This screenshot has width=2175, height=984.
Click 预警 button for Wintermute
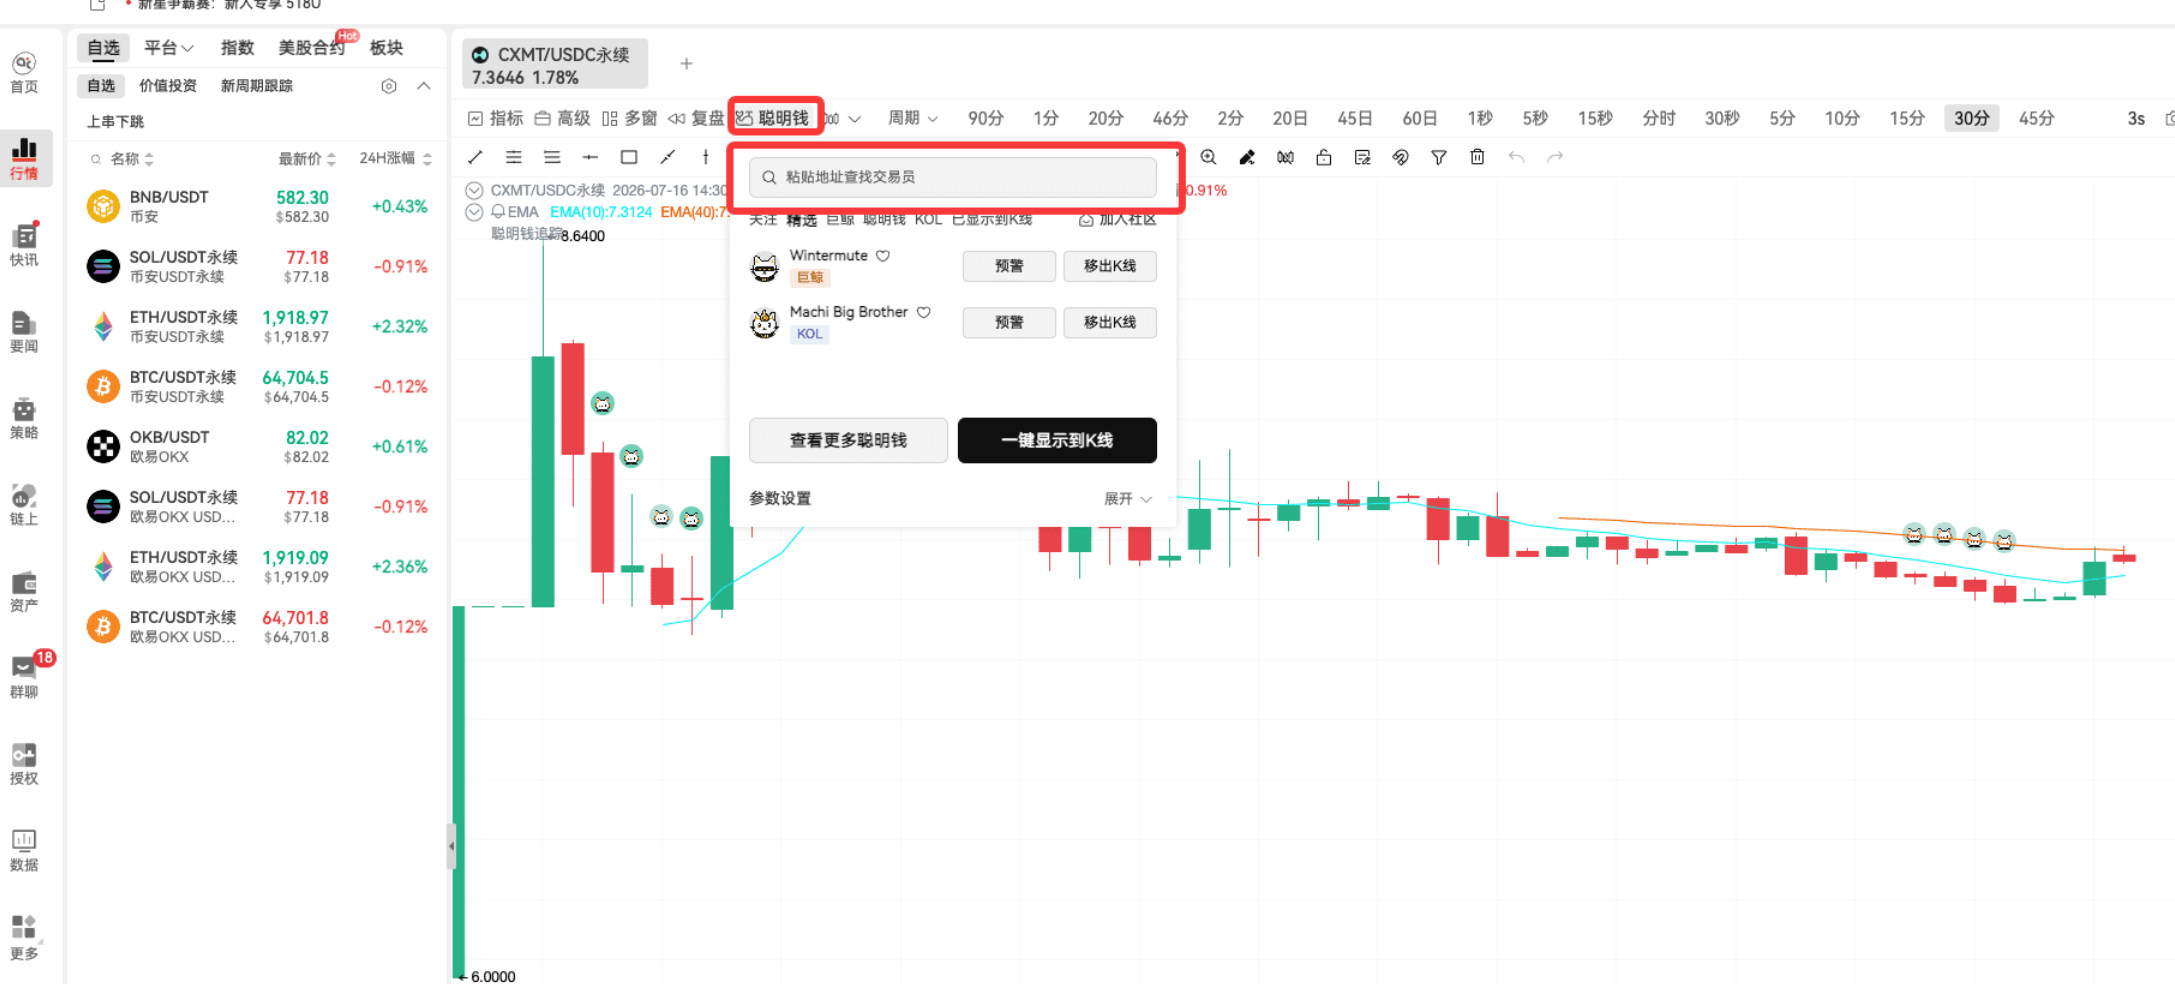pyautogui.click(x=1009, y=266)
